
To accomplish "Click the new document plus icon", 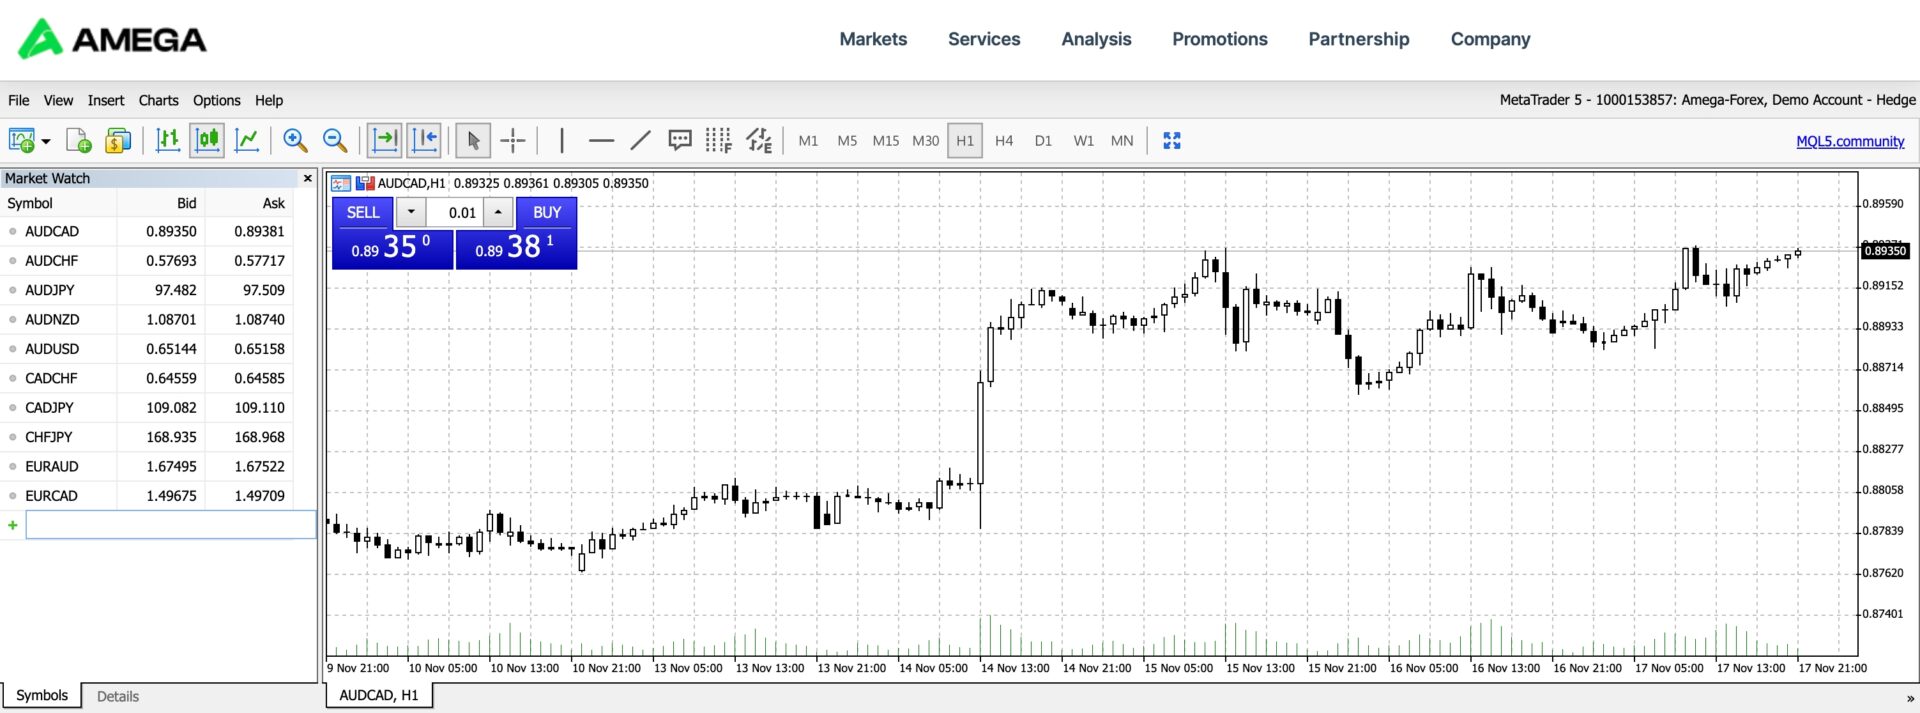I will [x=78, y=141].
